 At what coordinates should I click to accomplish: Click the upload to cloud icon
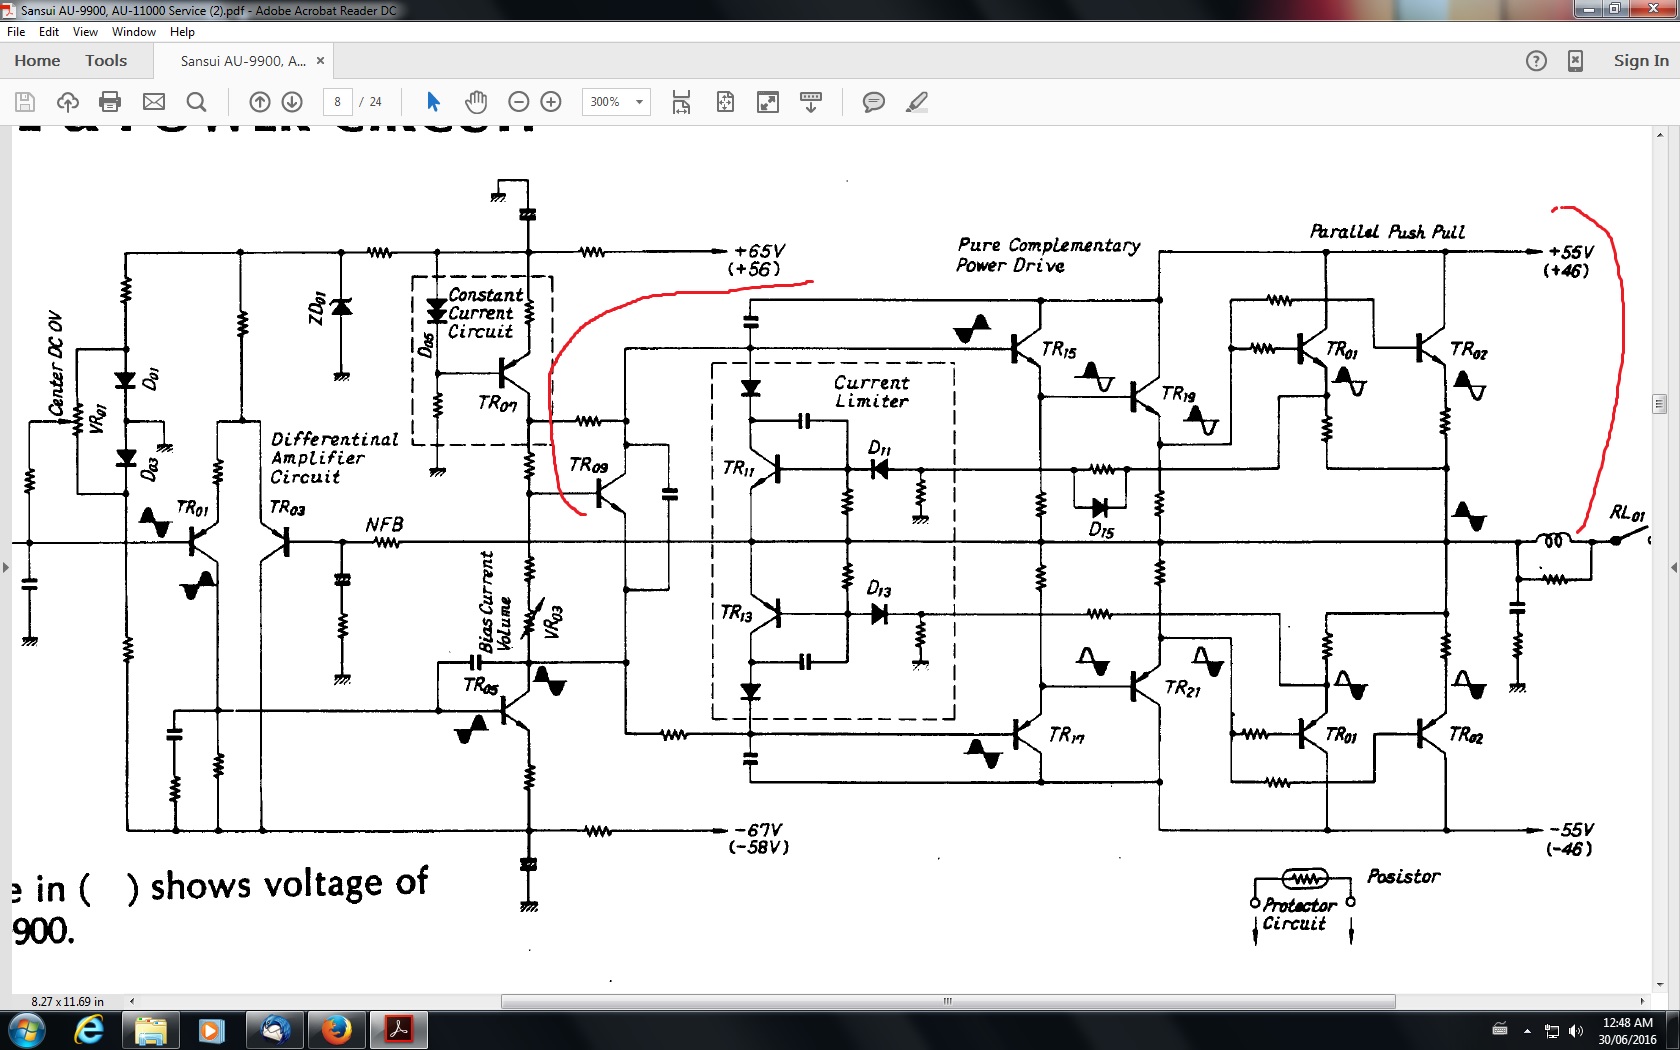[68, 102]
